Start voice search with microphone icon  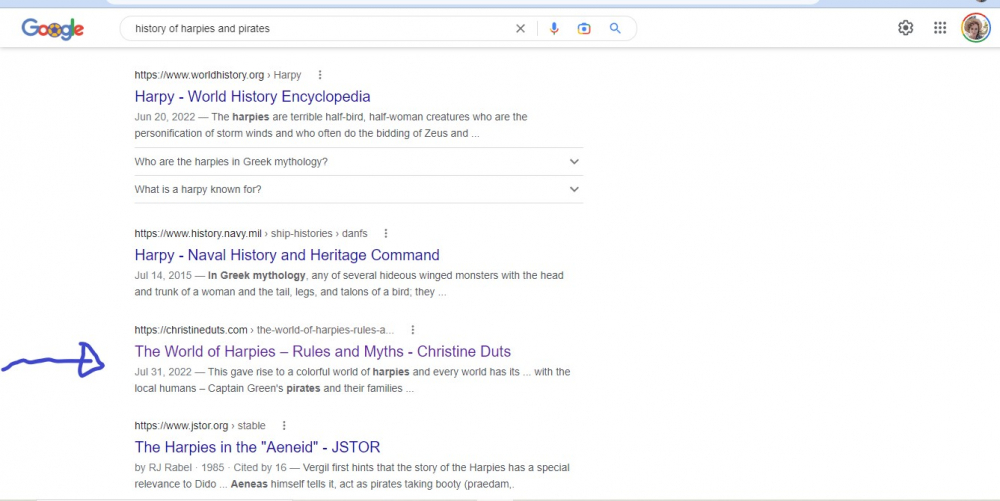[554, 29]
